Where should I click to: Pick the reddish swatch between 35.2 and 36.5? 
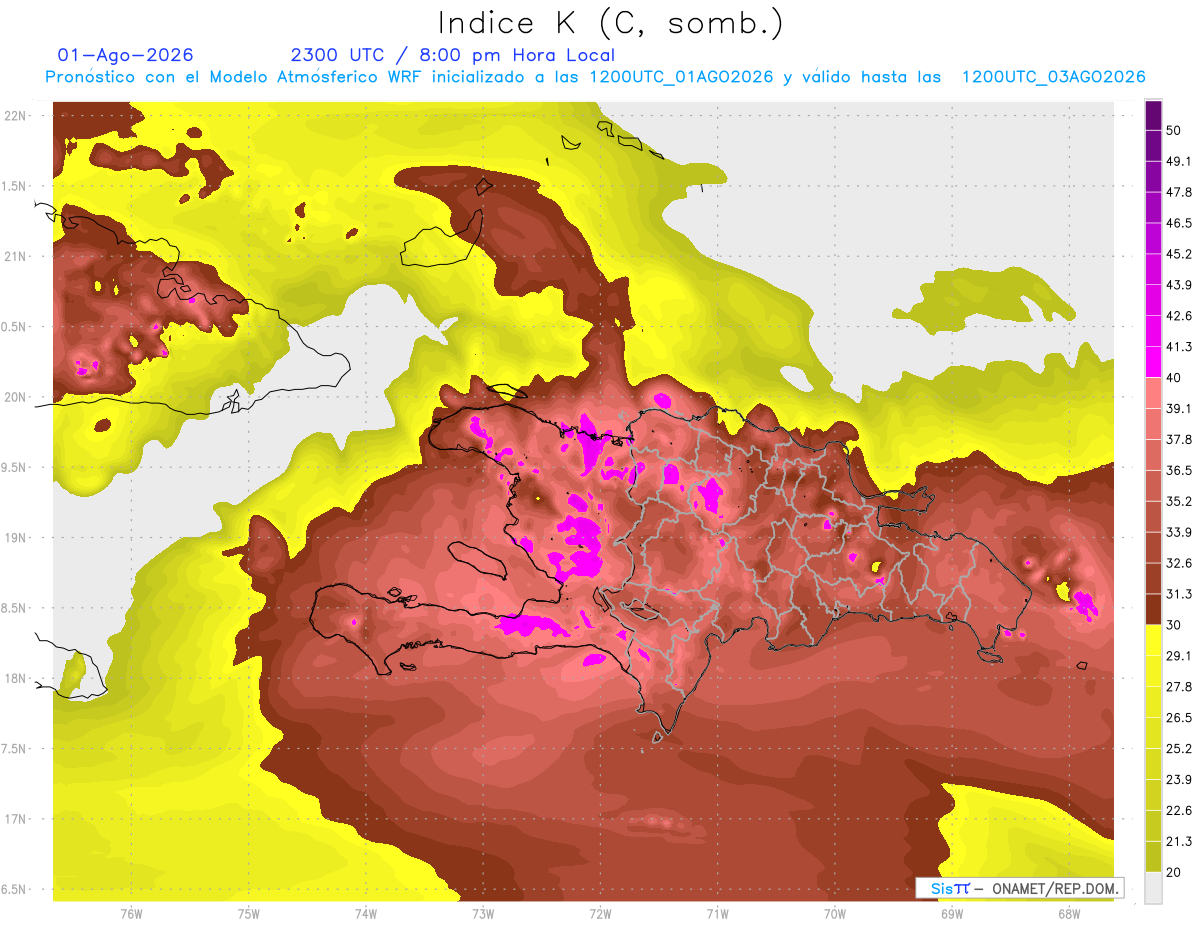1153,486
